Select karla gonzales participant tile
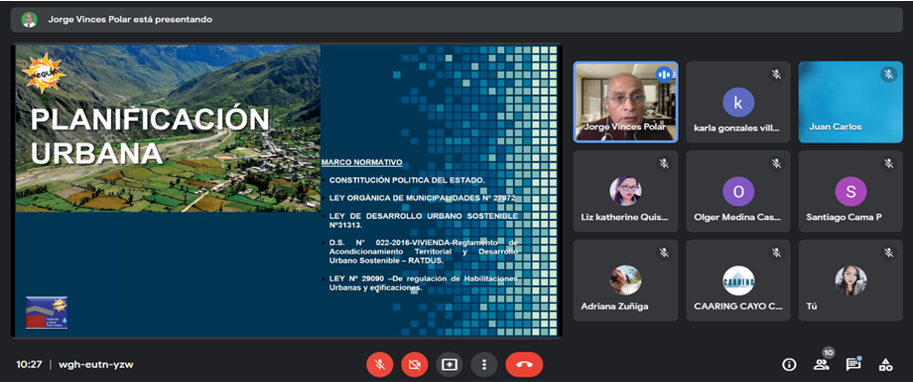Viewport: 913px width, 382px height. (738, 102)
